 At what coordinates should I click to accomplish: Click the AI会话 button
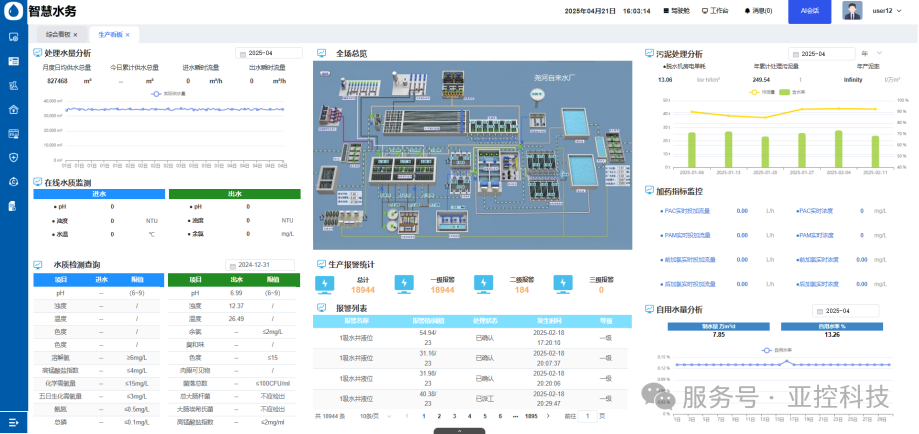coord(809,11)
